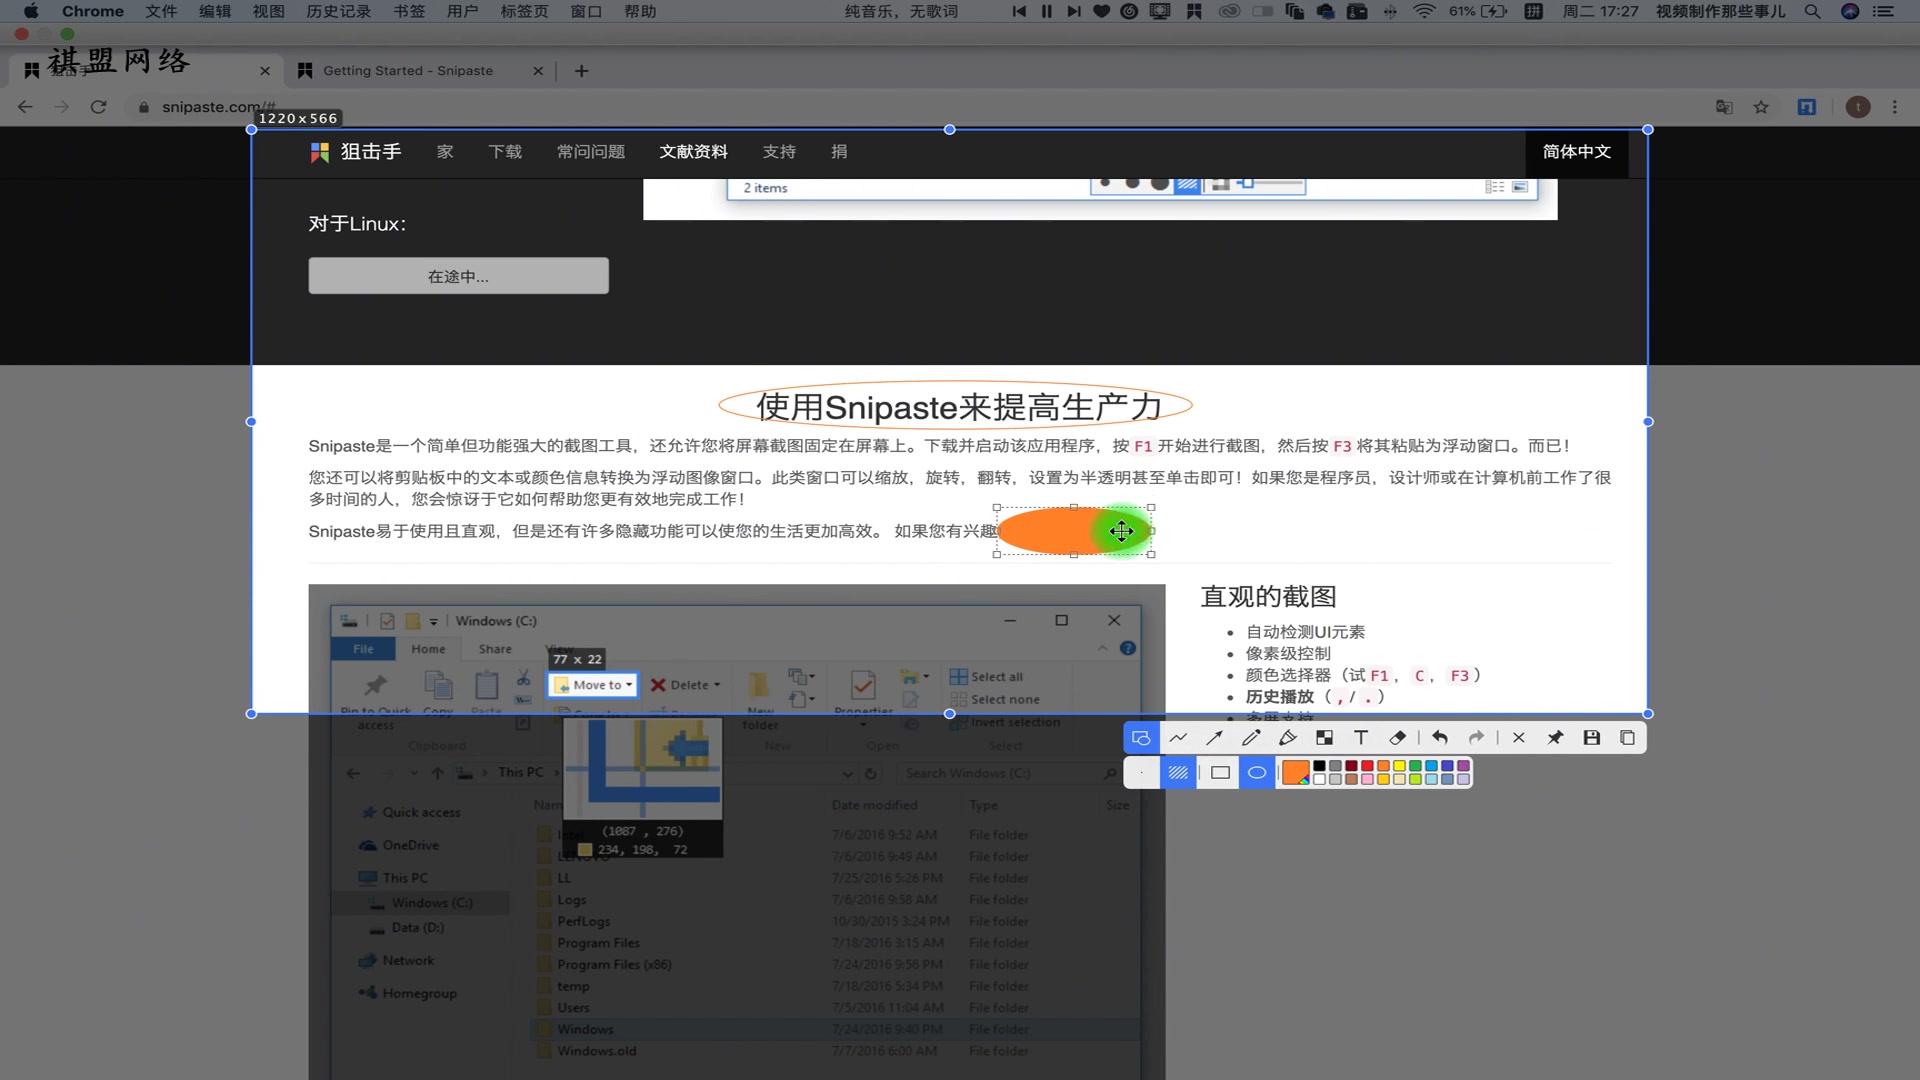Click the 在途中... Linux button
The image size is (1920, 1080).
click(458, 276)
